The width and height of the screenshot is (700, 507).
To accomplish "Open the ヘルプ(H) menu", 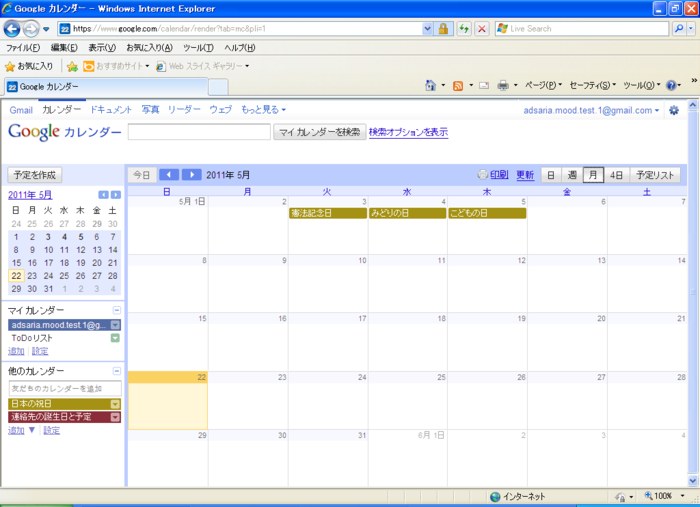I will tap(240, 48).
